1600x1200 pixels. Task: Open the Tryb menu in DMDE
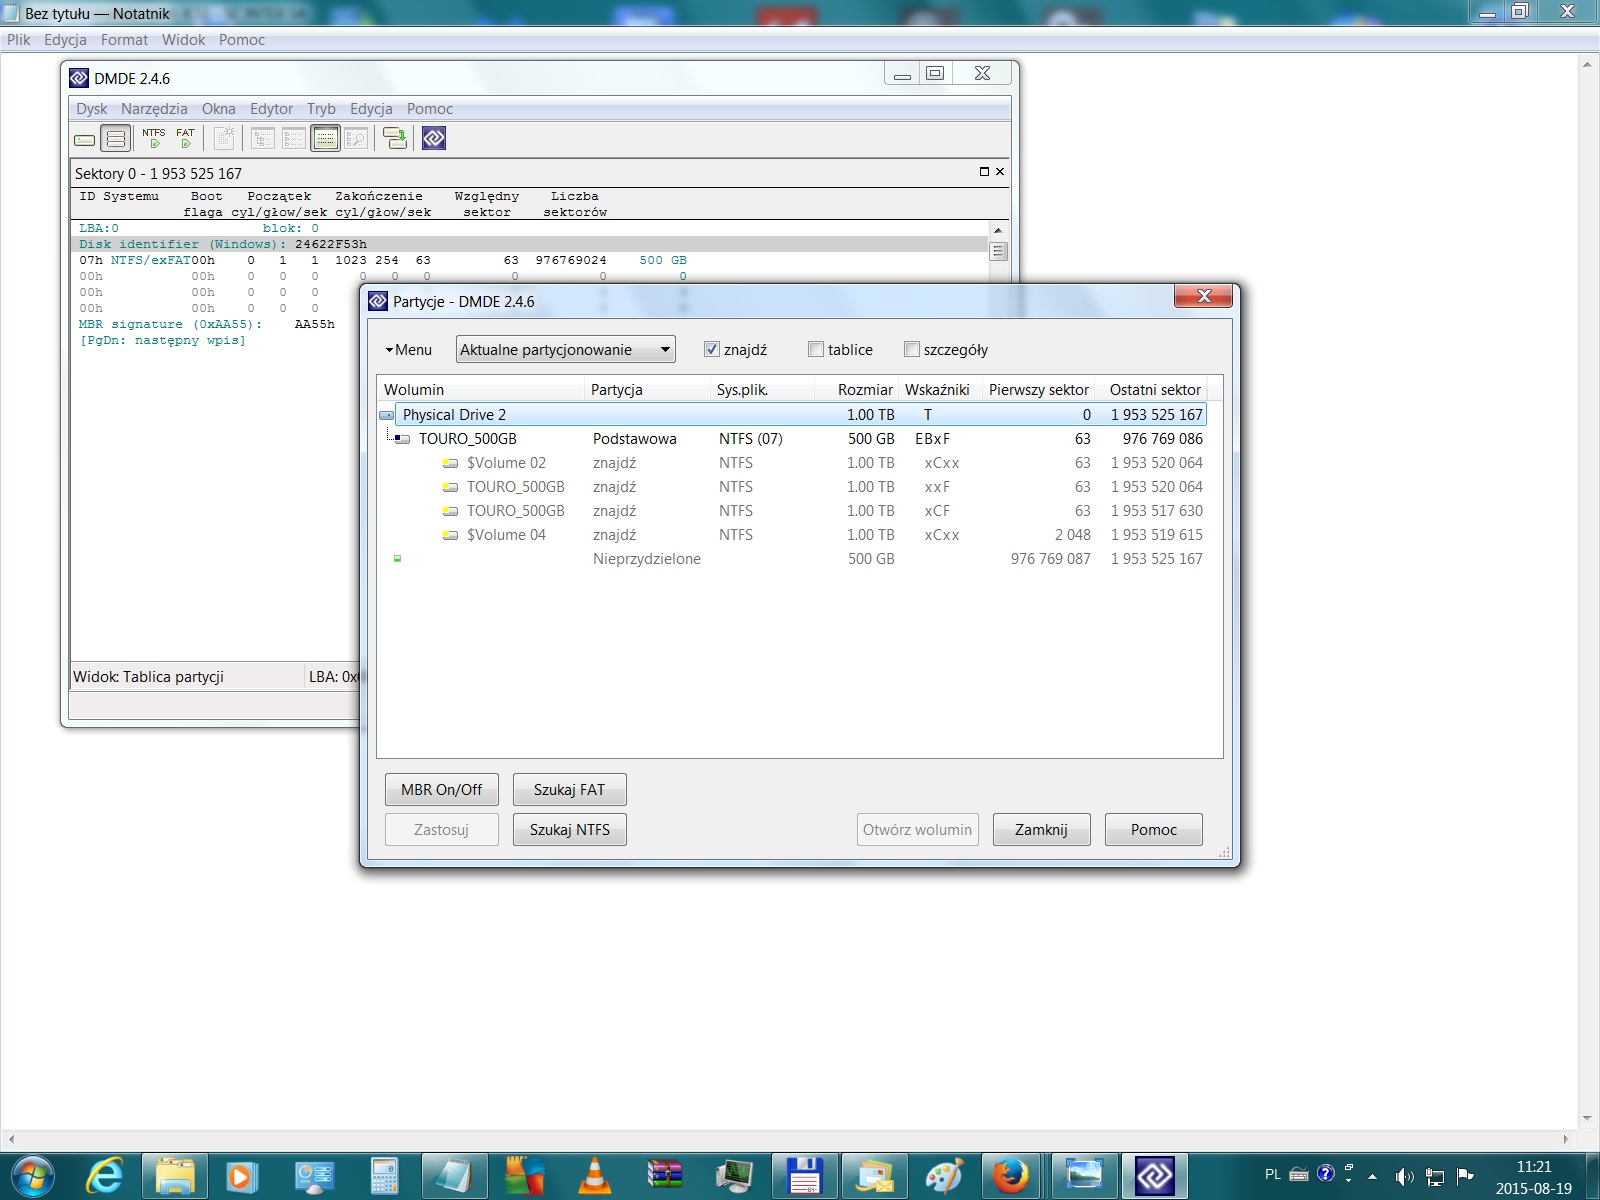pyautogui.click(x=321, y=109)
